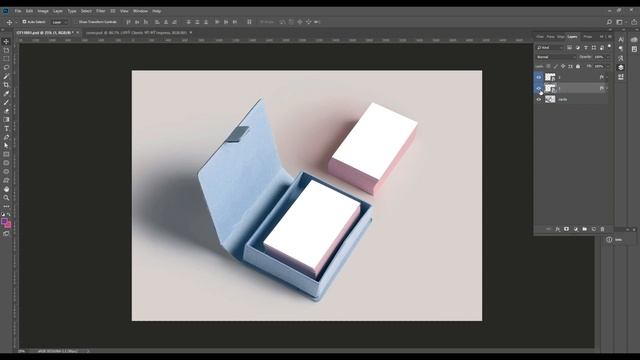This screenshot has width=640, height=360.
Task: Enable the Show Transform Controls checkbox
Action: coord(76,22)
